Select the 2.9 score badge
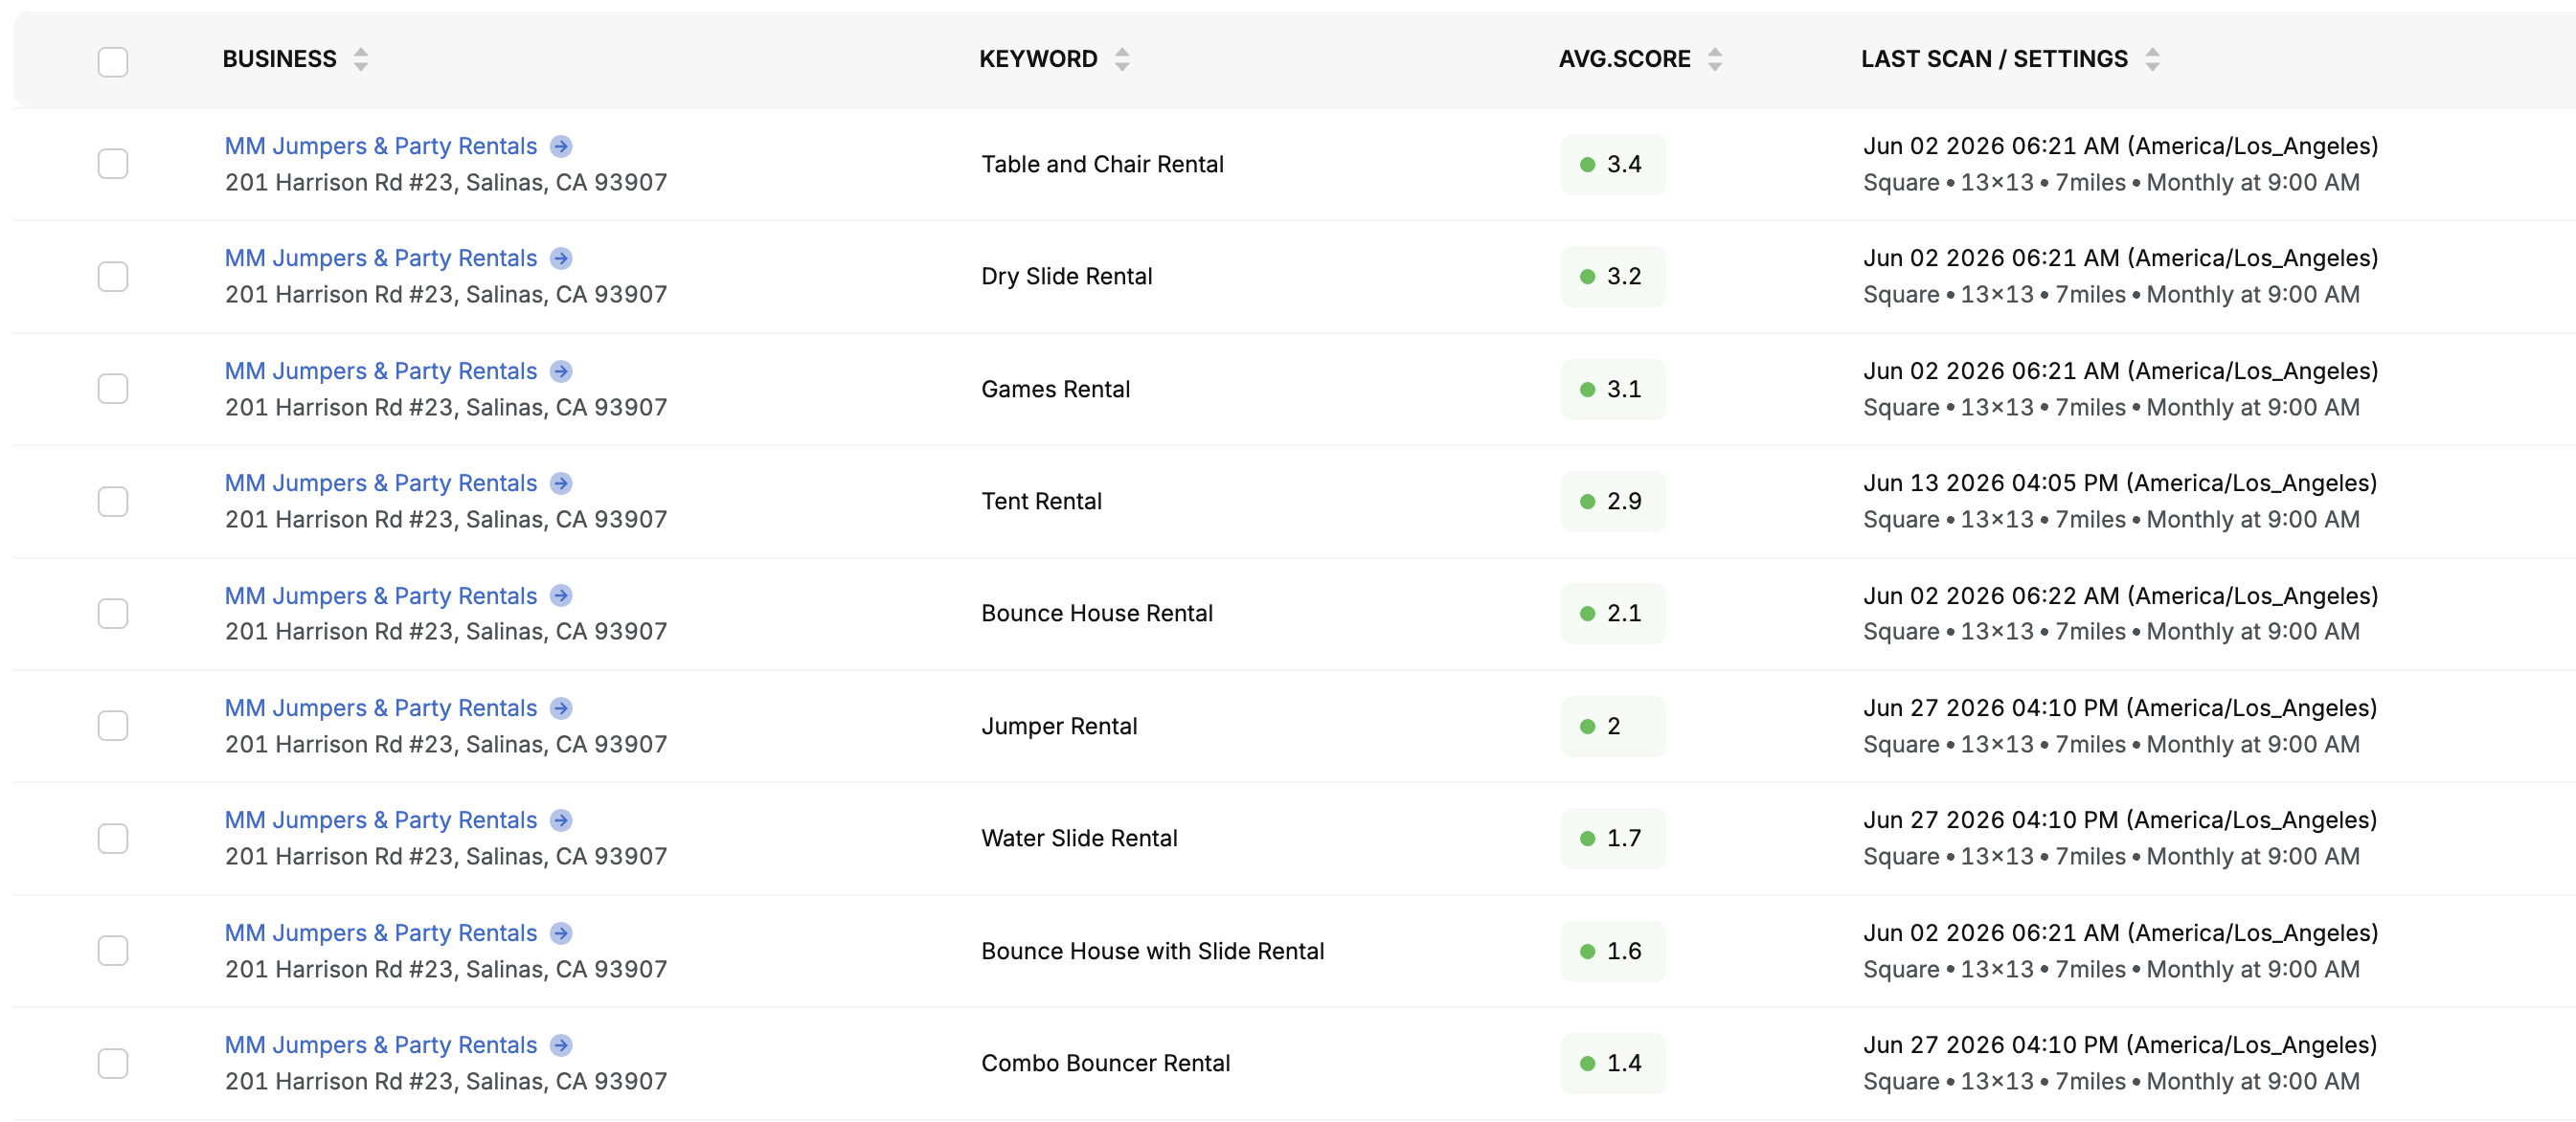This screenshot has width=2576, height=1122. (x=1613, y=501)
